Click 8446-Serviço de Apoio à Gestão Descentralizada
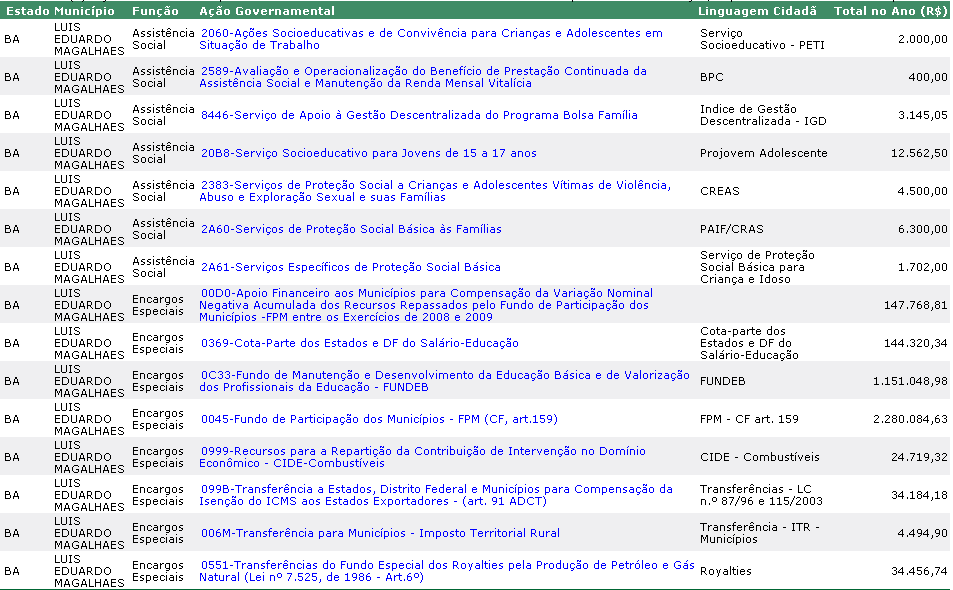 419,115
